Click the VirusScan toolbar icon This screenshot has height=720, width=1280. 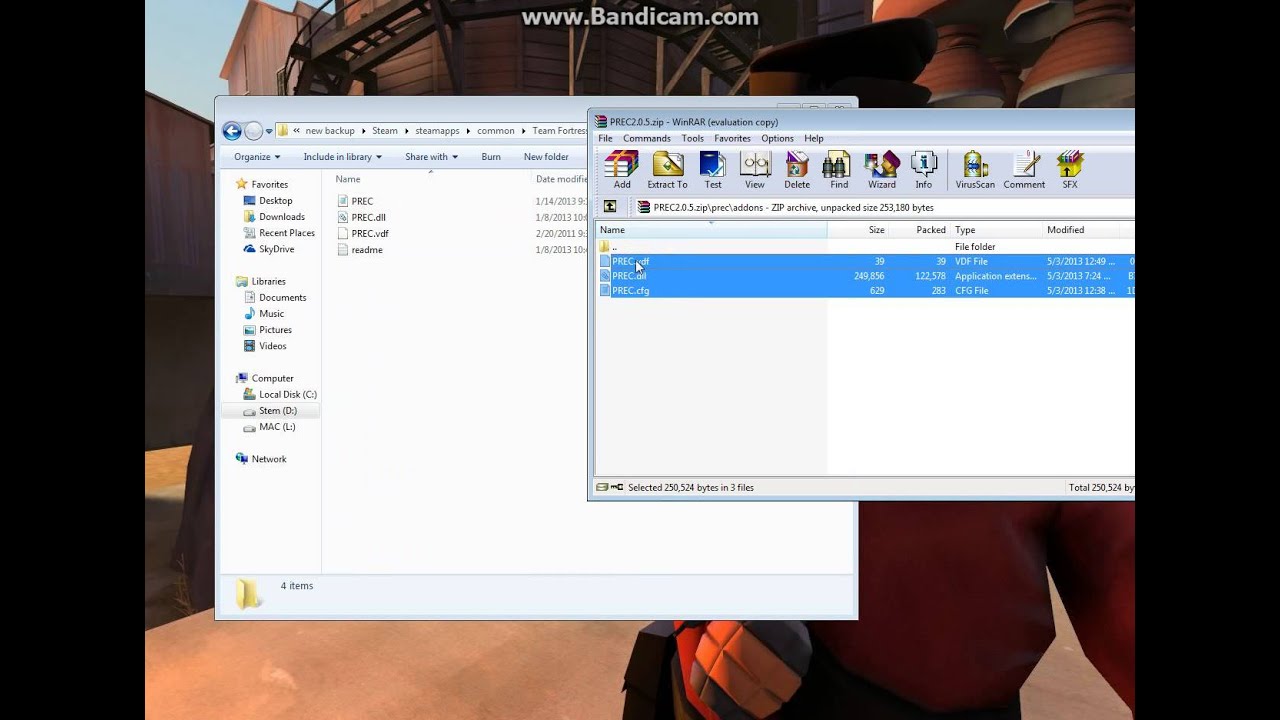pyautogui.click(x=975, y=169)
